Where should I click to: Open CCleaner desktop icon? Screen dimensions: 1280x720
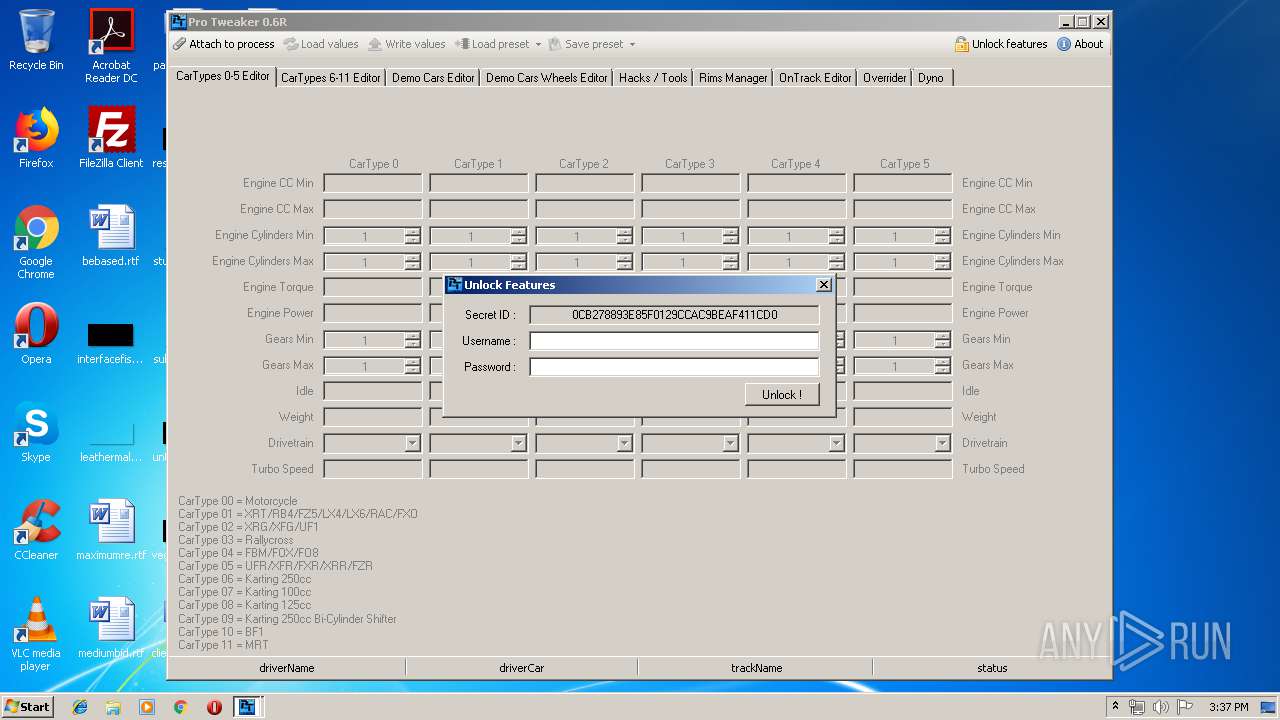[36, 530]
